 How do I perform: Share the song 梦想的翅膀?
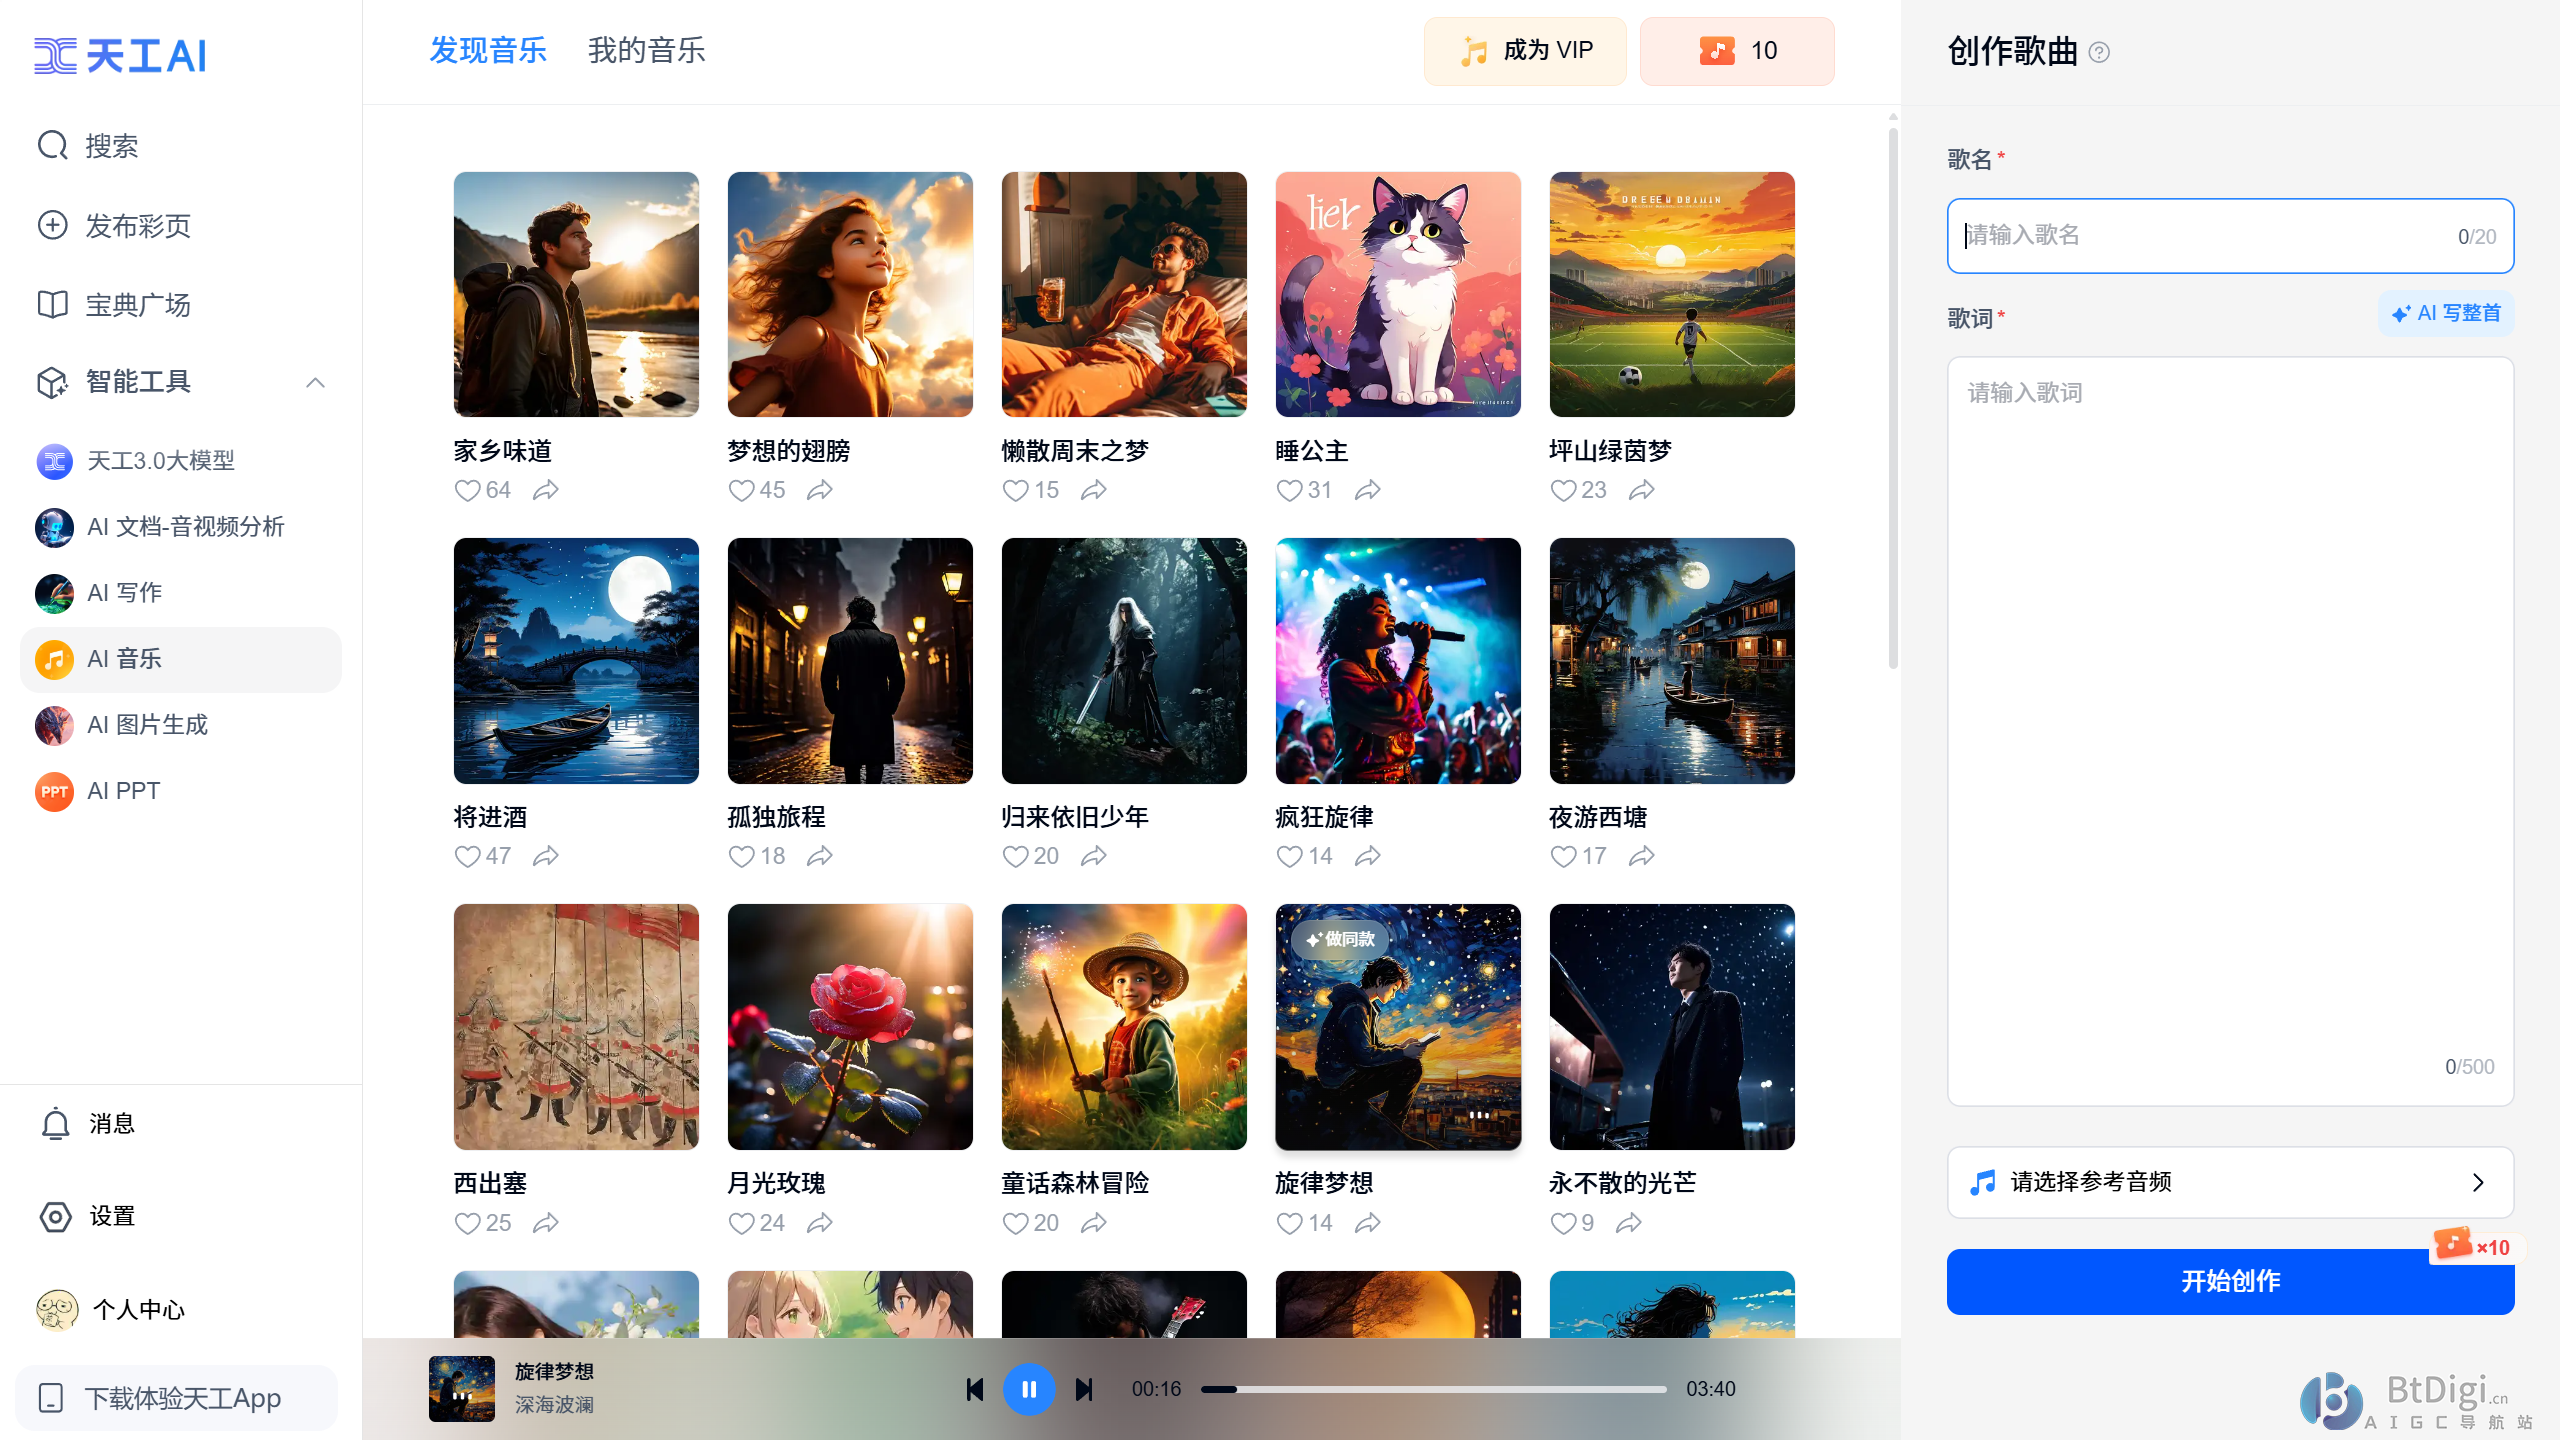point(820,490)
